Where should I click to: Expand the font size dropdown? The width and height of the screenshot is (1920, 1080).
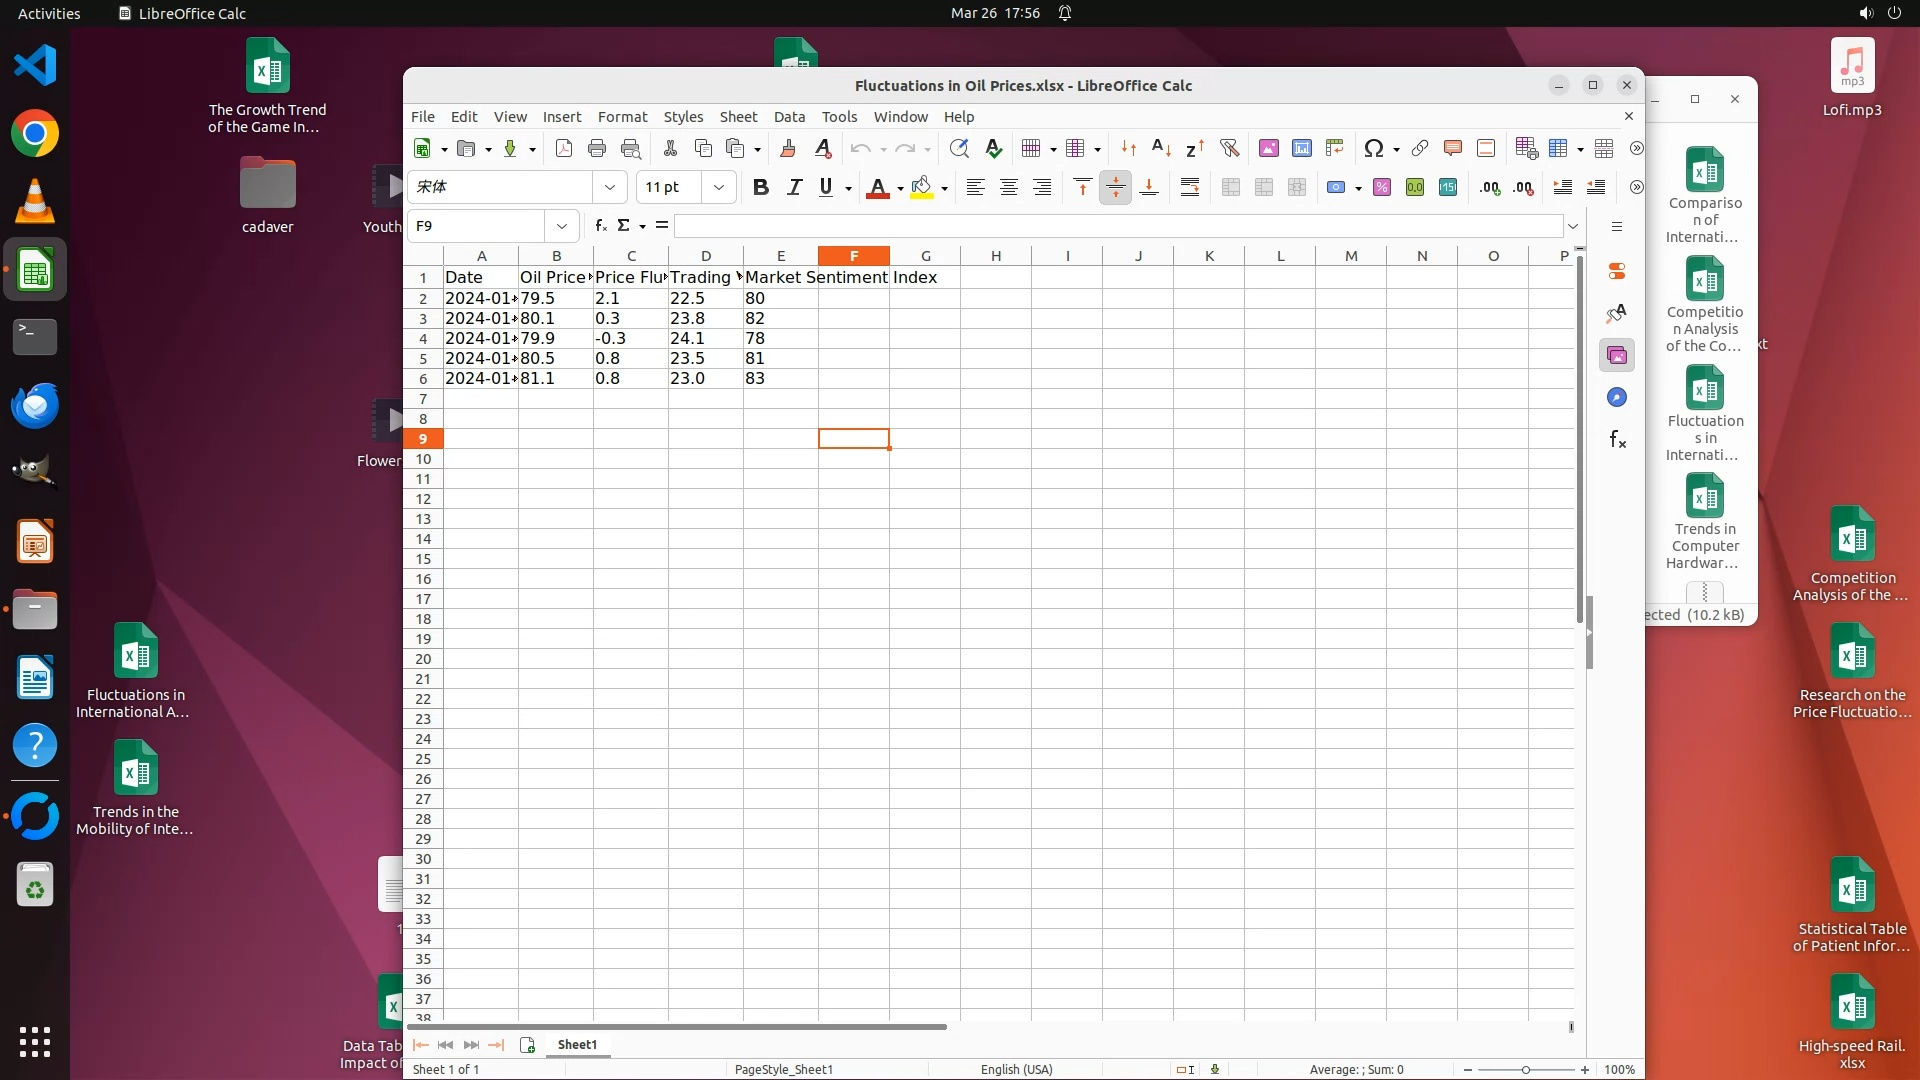[x=718, y=187]
